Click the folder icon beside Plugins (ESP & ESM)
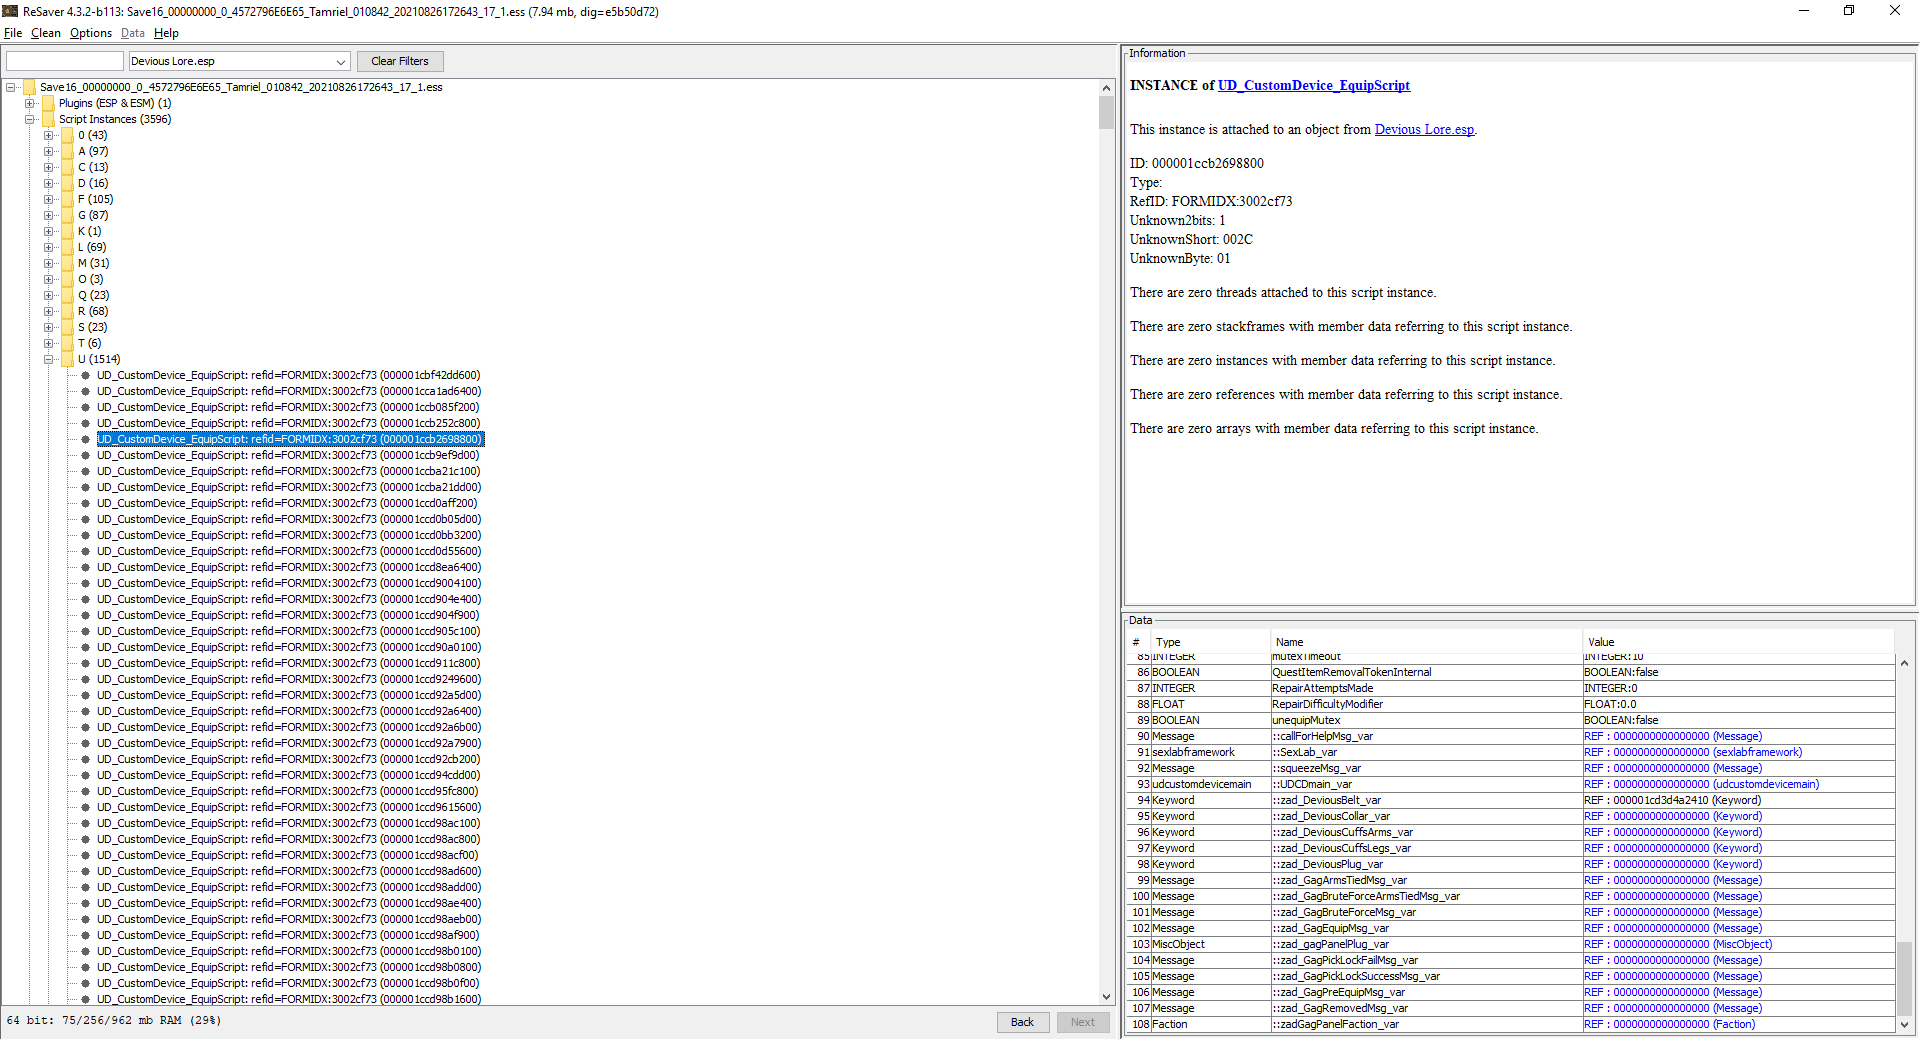1920x1040 pixels. pos(48,103)
